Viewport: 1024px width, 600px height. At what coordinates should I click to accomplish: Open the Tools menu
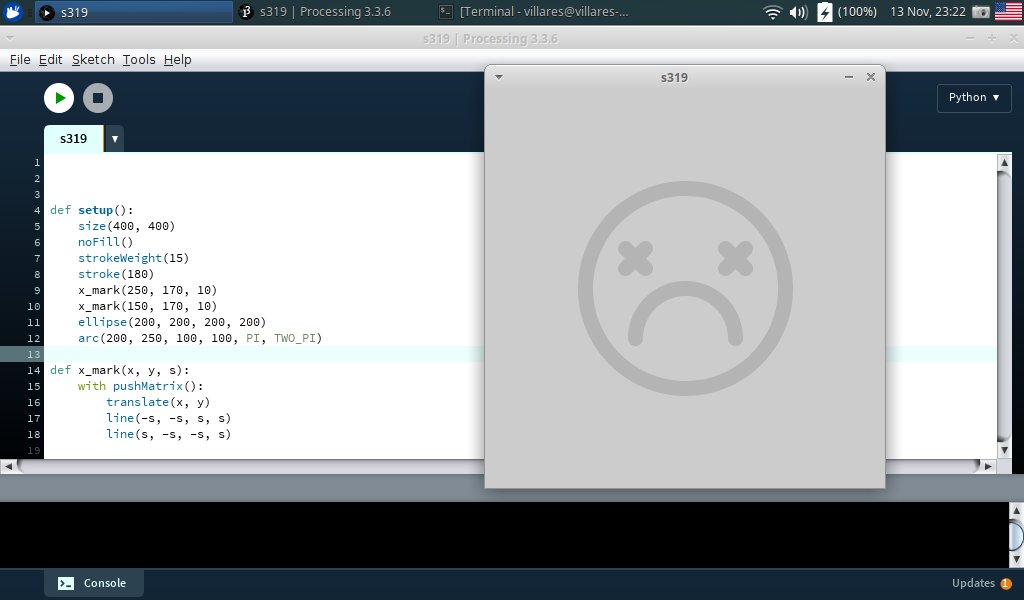[x=139, y=60]
